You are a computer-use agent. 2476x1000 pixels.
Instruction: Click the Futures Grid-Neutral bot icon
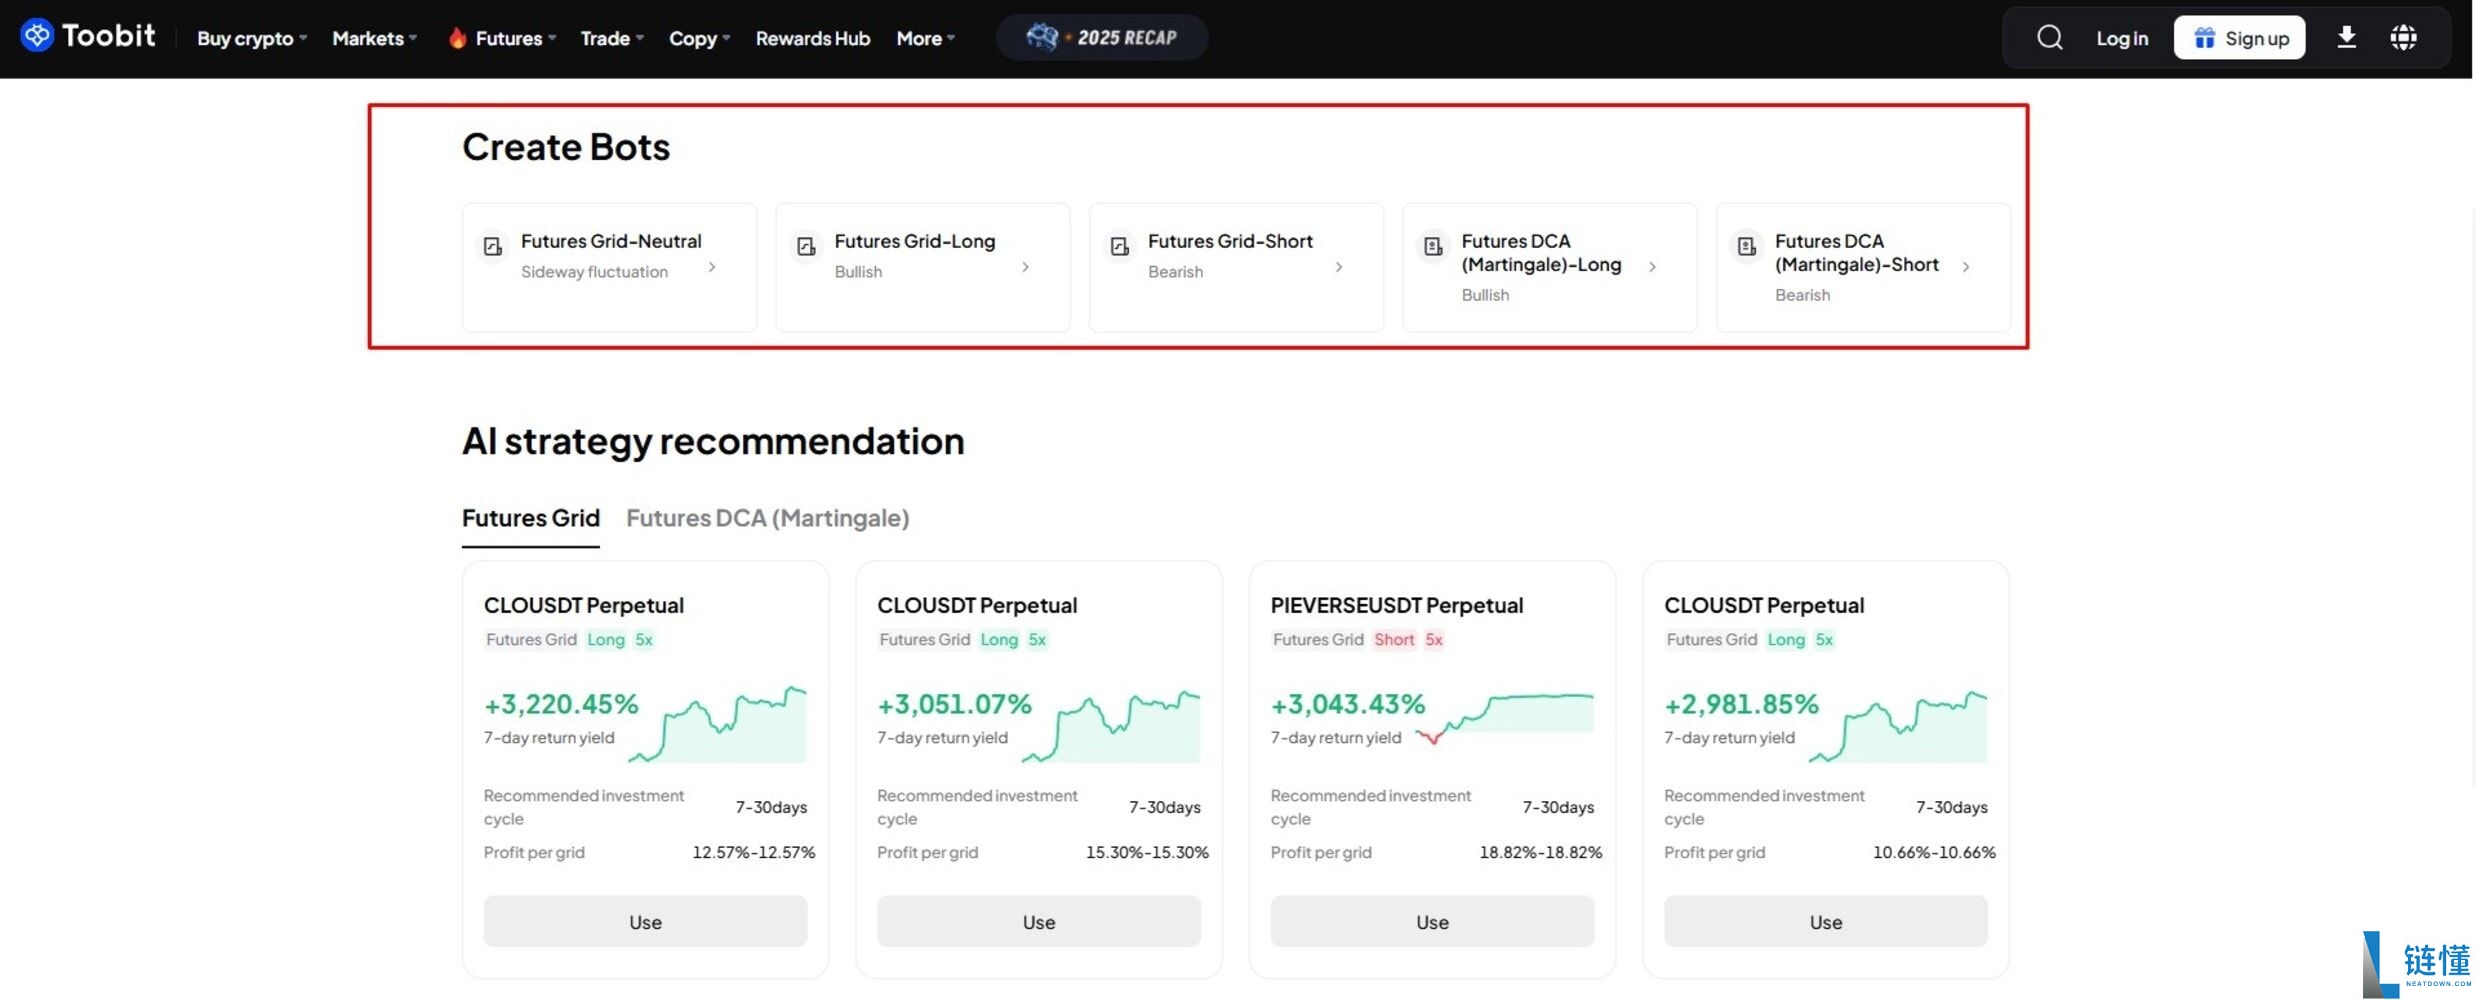[492, 246]
